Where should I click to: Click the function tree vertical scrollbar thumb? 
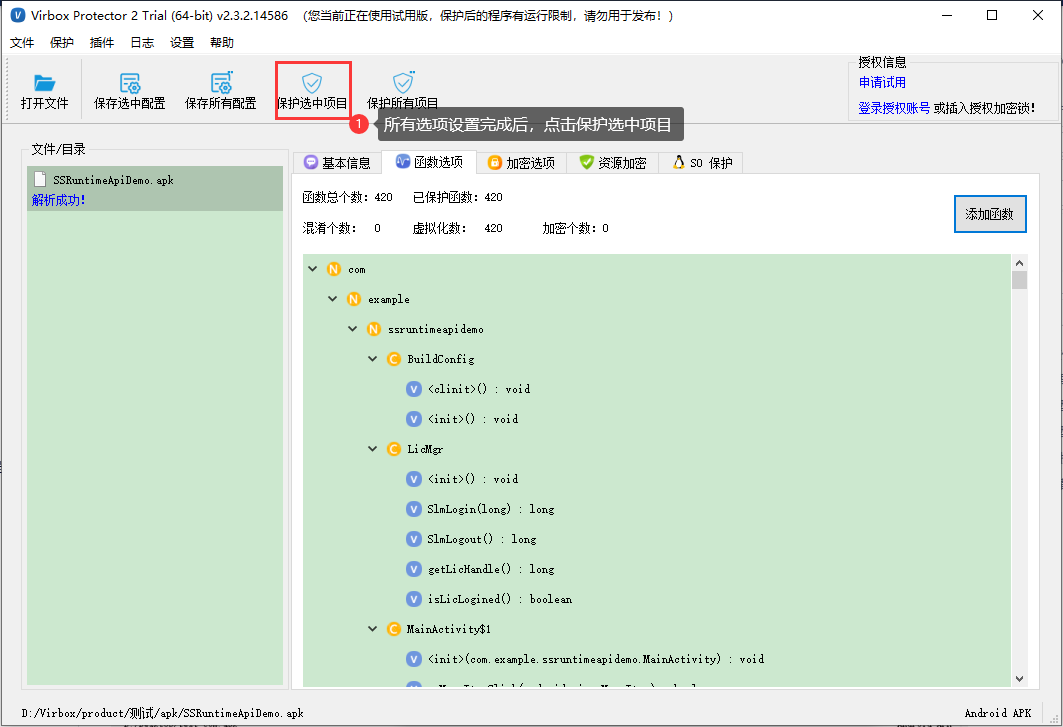pos(1020,280)
